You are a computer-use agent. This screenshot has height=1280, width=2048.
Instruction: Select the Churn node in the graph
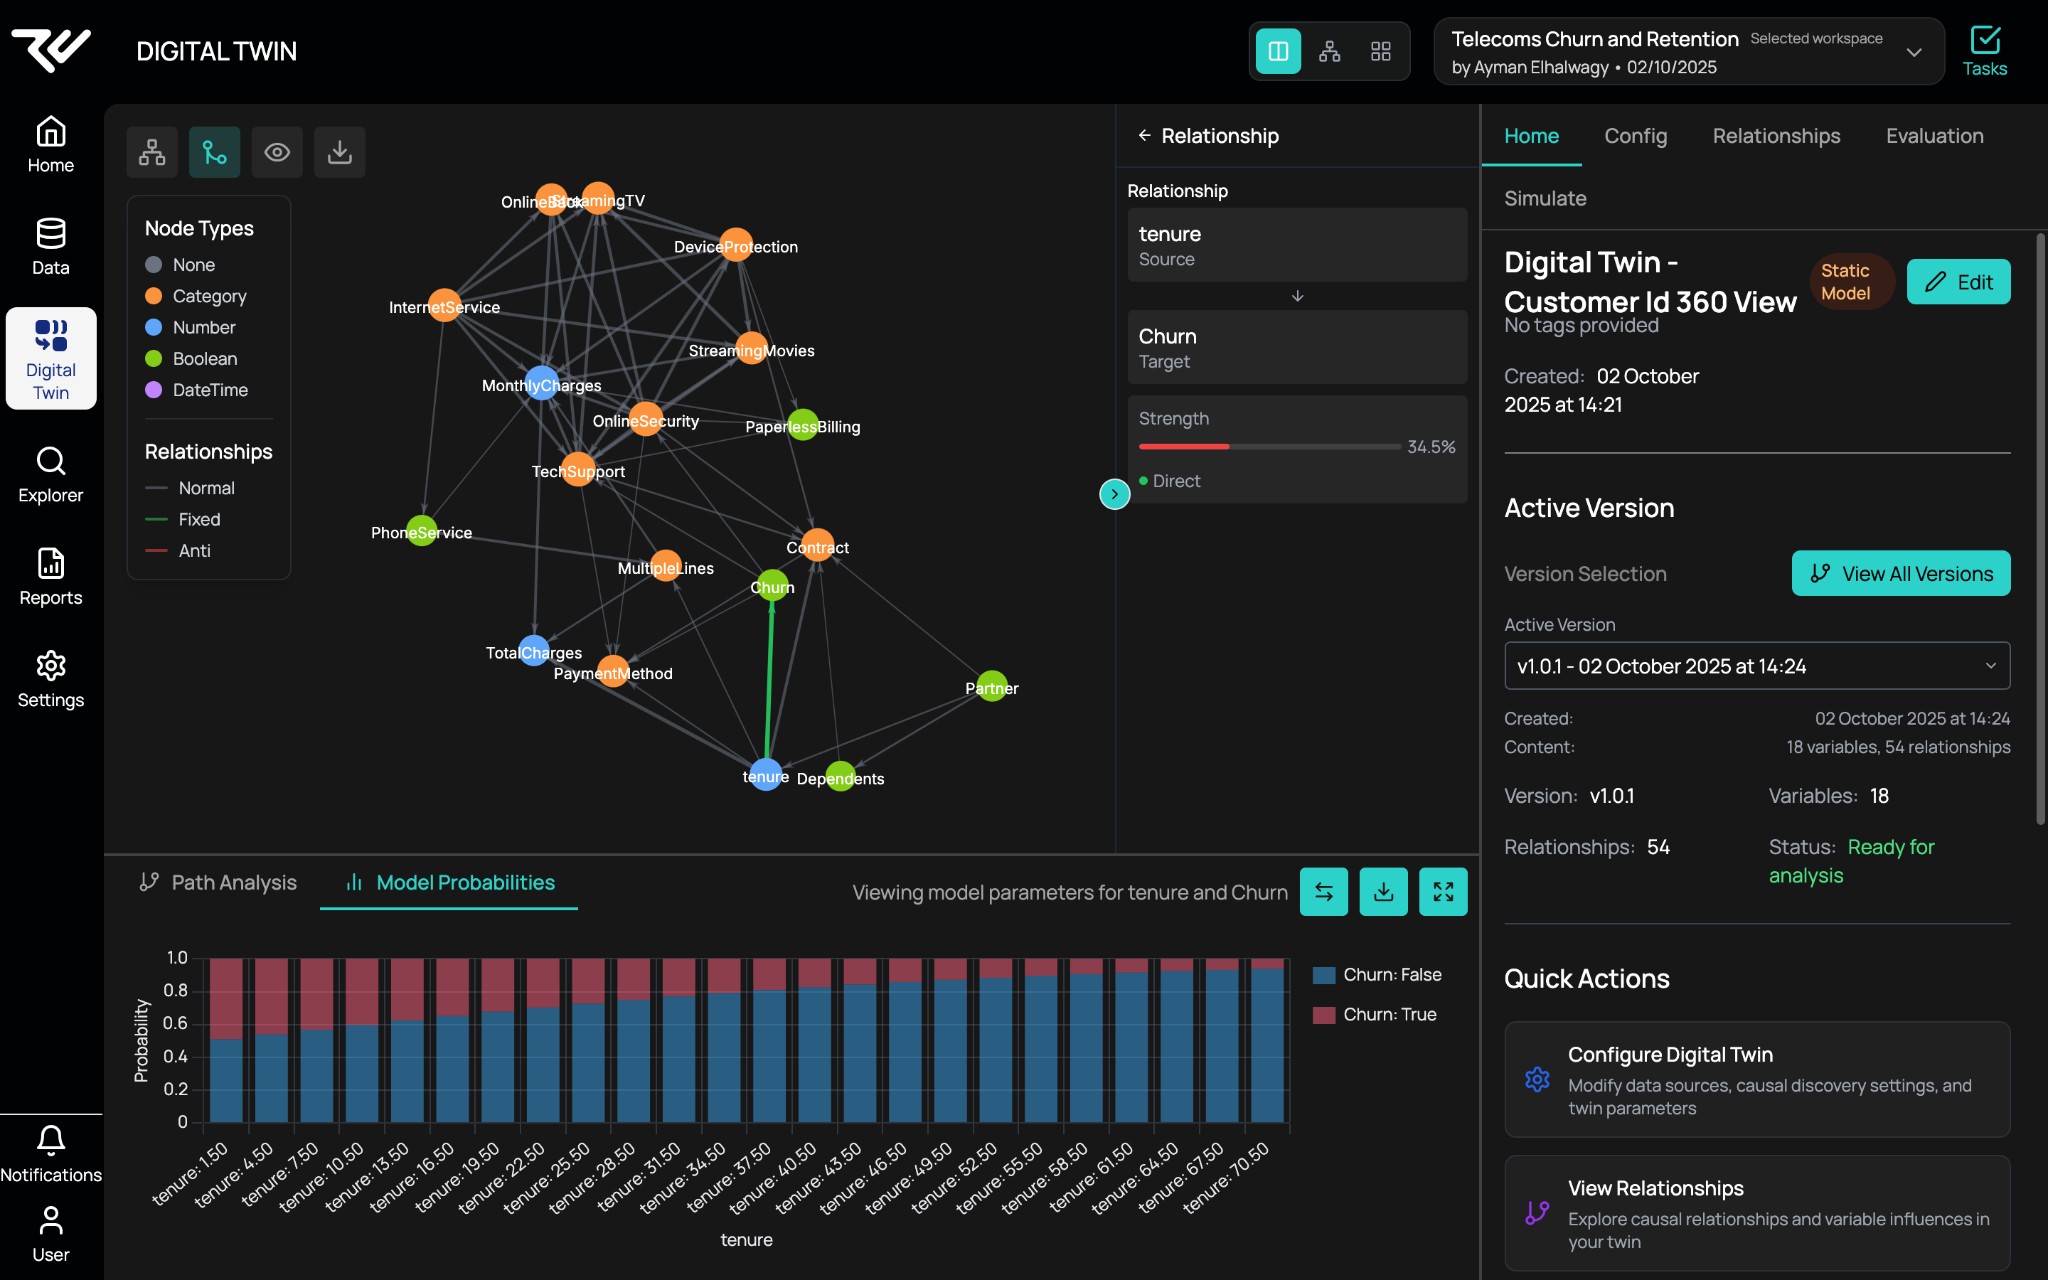coord(772,585)
